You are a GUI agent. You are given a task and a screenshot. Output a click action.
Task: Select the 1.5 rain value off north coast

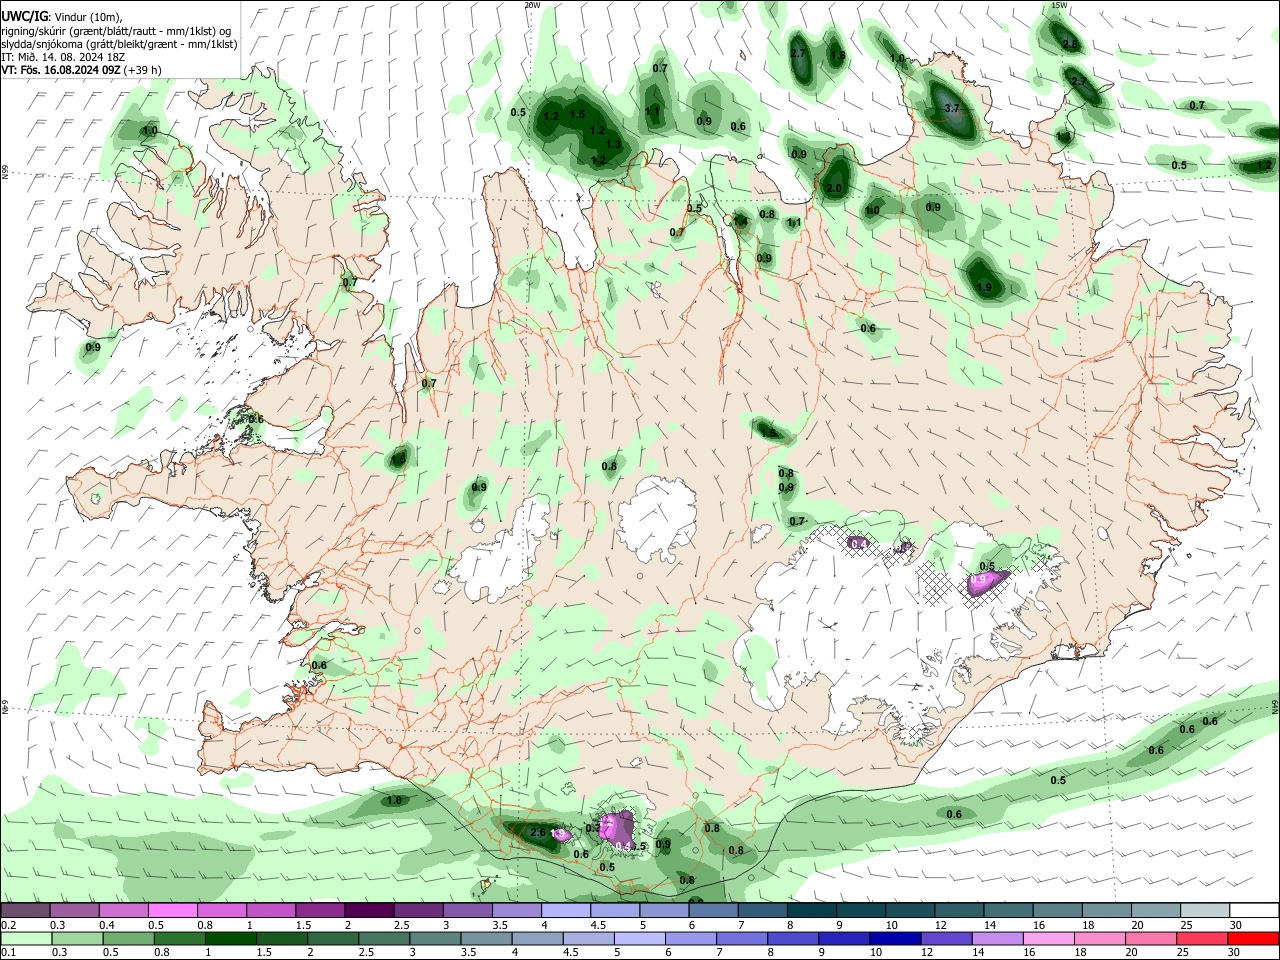[577, 114]
